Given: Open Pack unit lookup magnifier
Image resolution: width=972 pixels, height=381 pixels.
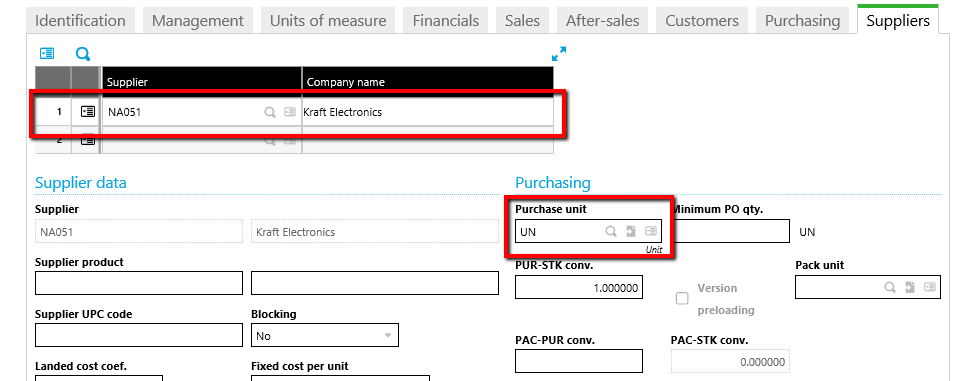Looking at the screenshot, I should tap(890, 287).
